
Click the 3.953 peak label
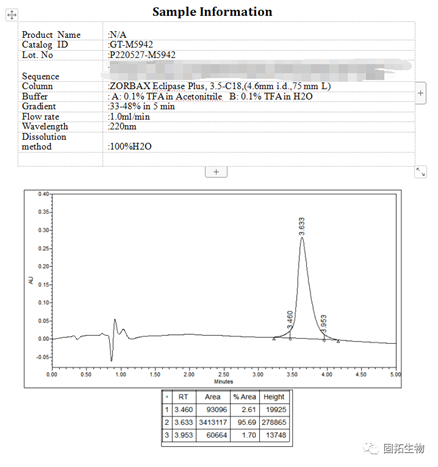pyautogui.click(x=323, y=323)
